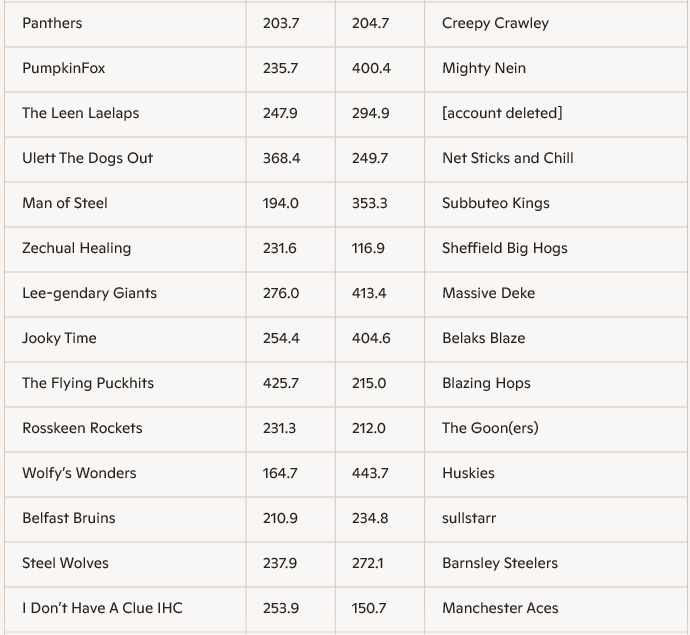Select Sheffield Big Hogs cell
Screen dimensions: 690x635
point(505,248)
